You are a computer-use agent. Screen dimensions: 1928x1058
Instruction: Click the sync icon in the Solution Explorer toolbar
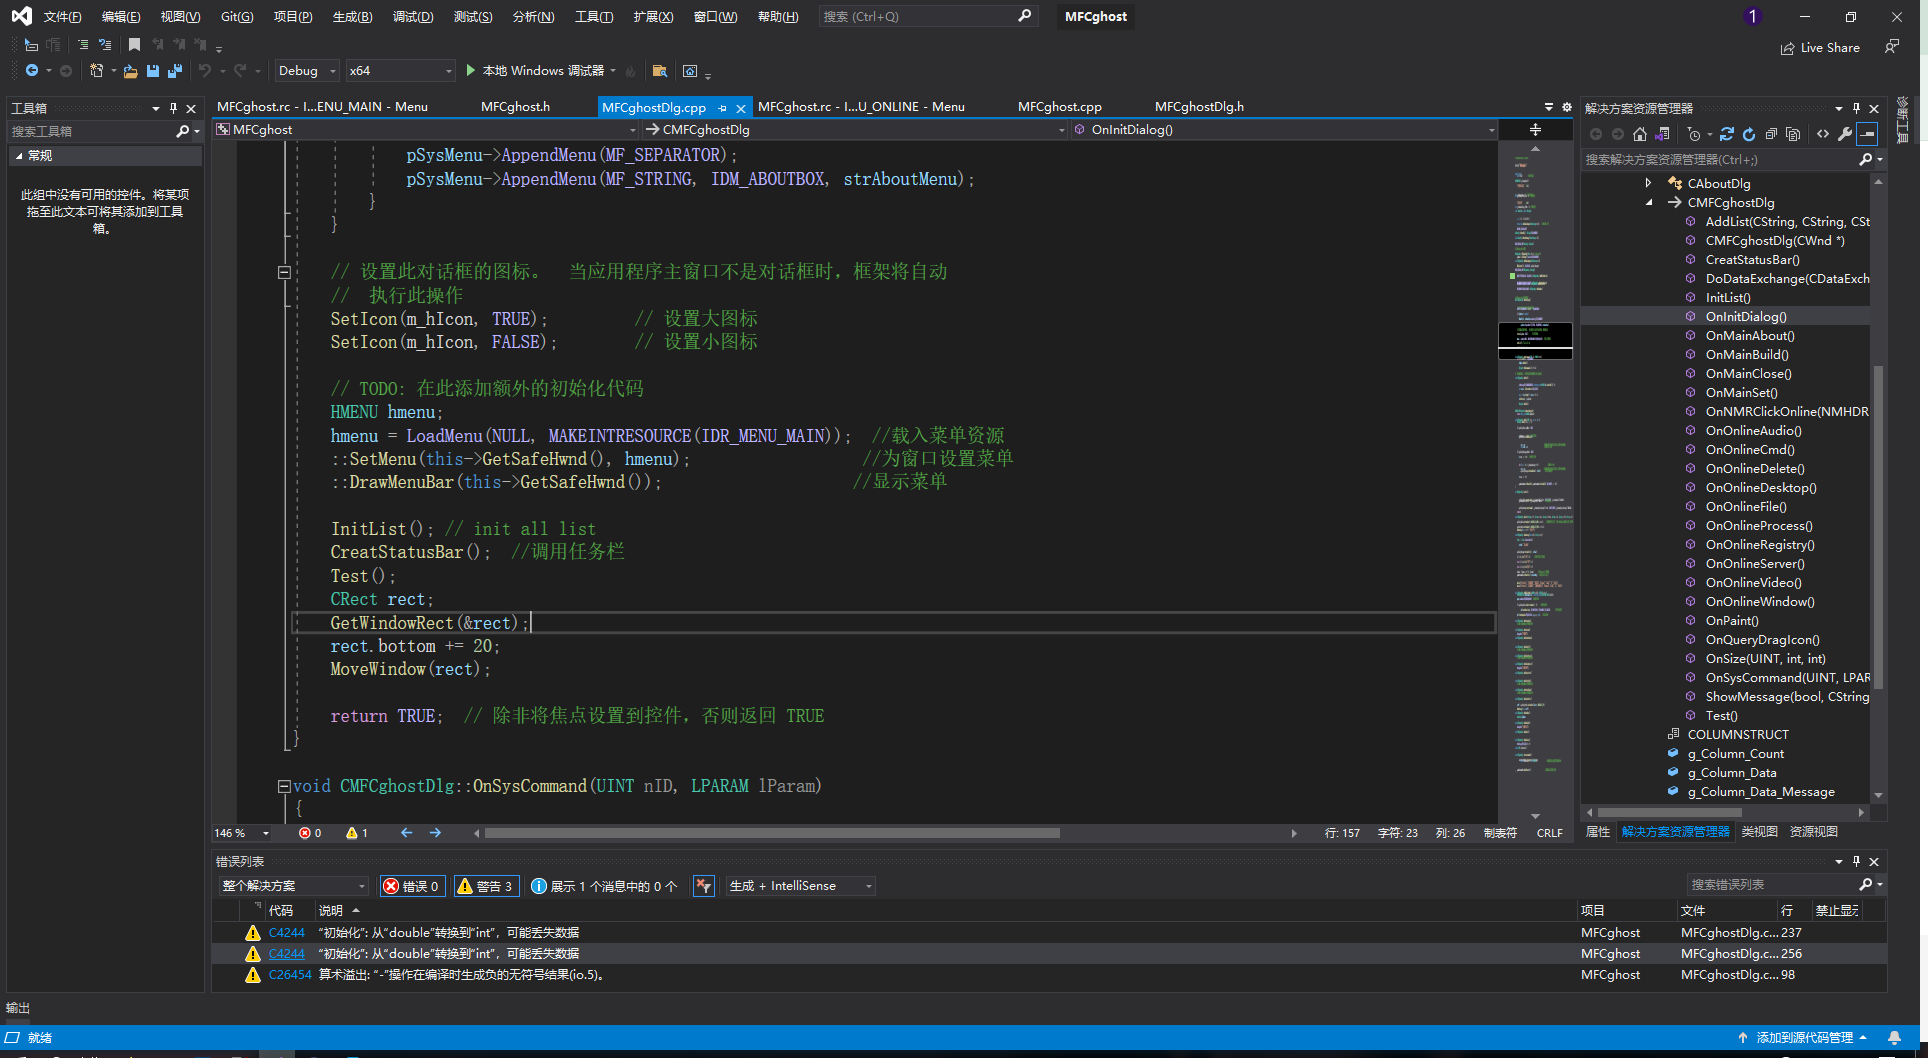(1727, 134)
